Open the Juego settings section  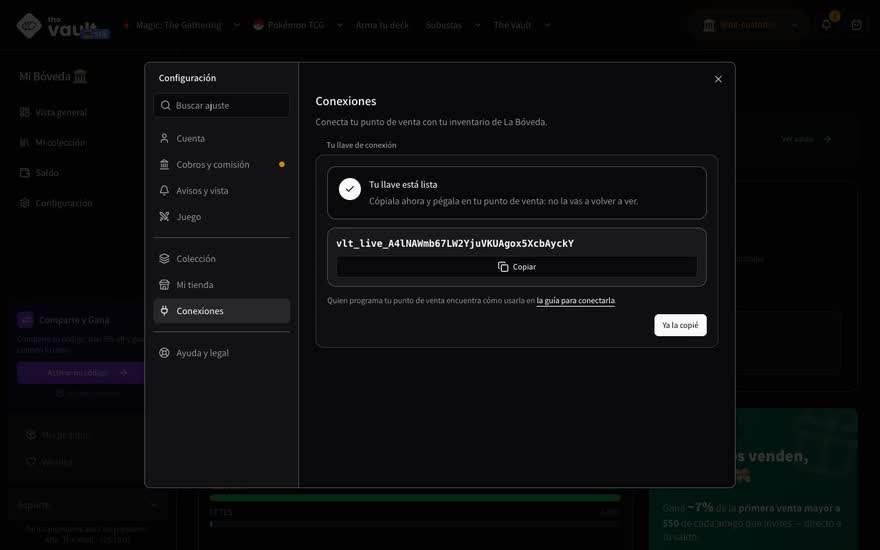point(222,217)
